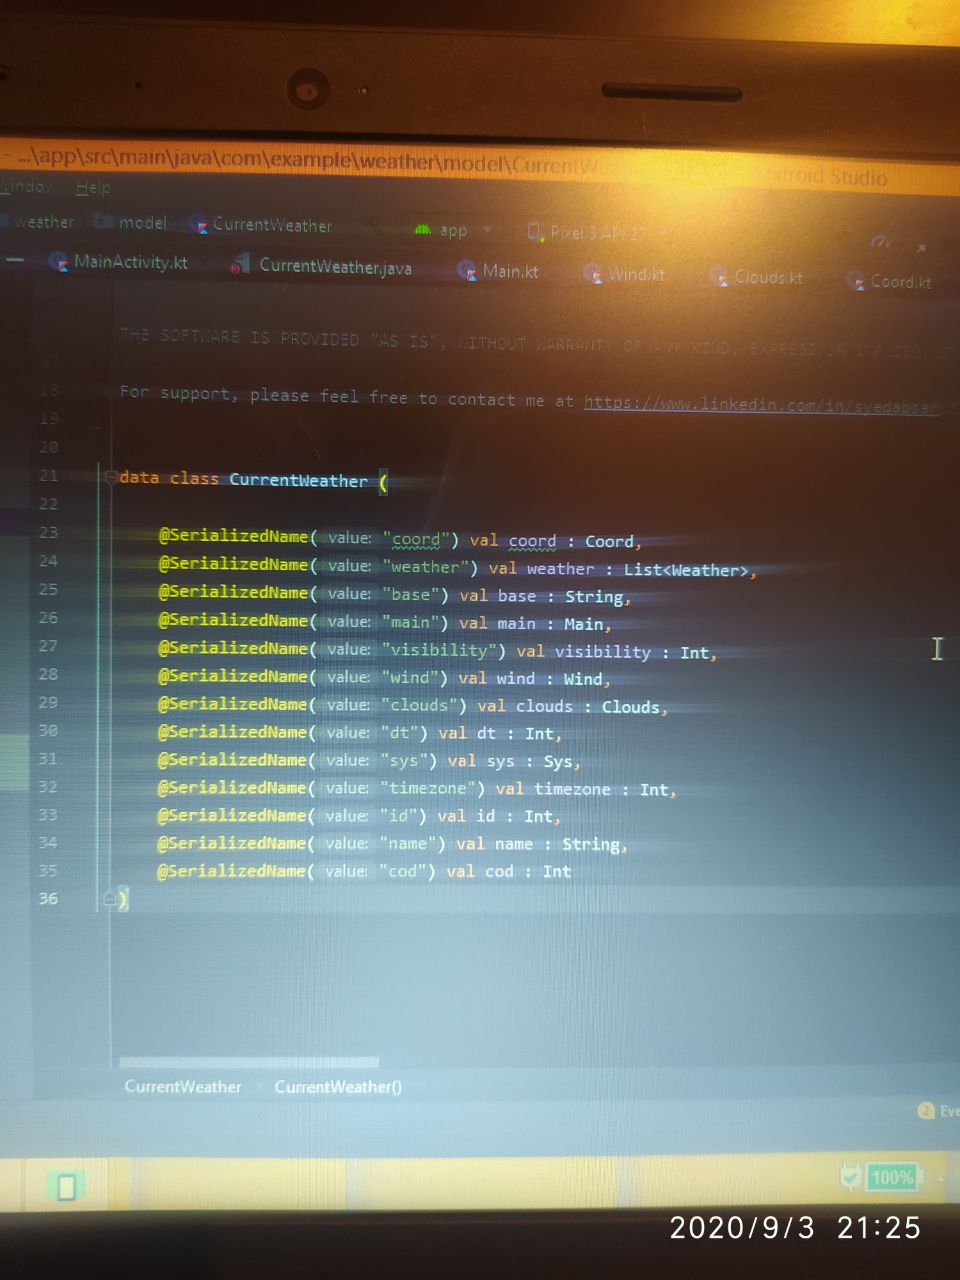Switch to the MainActivity.kt tab
This screenshot has width=960, height=1280.
130,262
